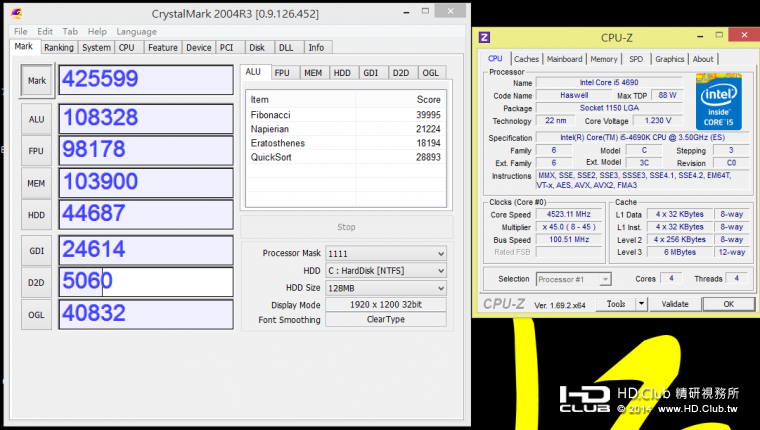Viewport: 760px width, 430px height.
Task: Open the Info tab
Action: pos(316,48)
